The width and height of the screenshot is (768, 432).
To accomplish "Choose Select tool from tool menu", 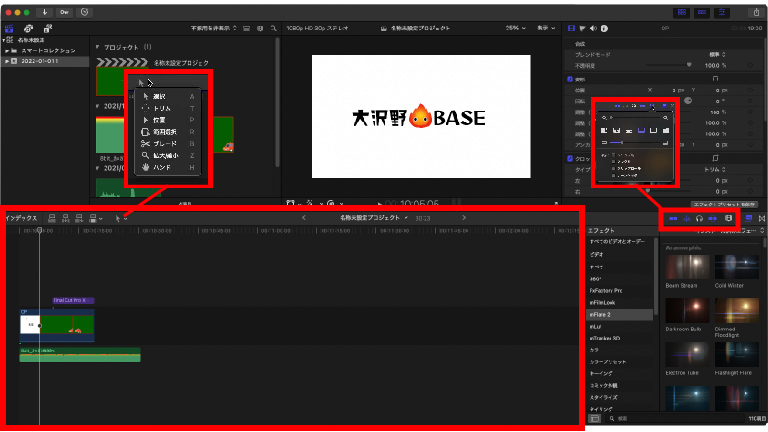I will [x=168, y=96].
